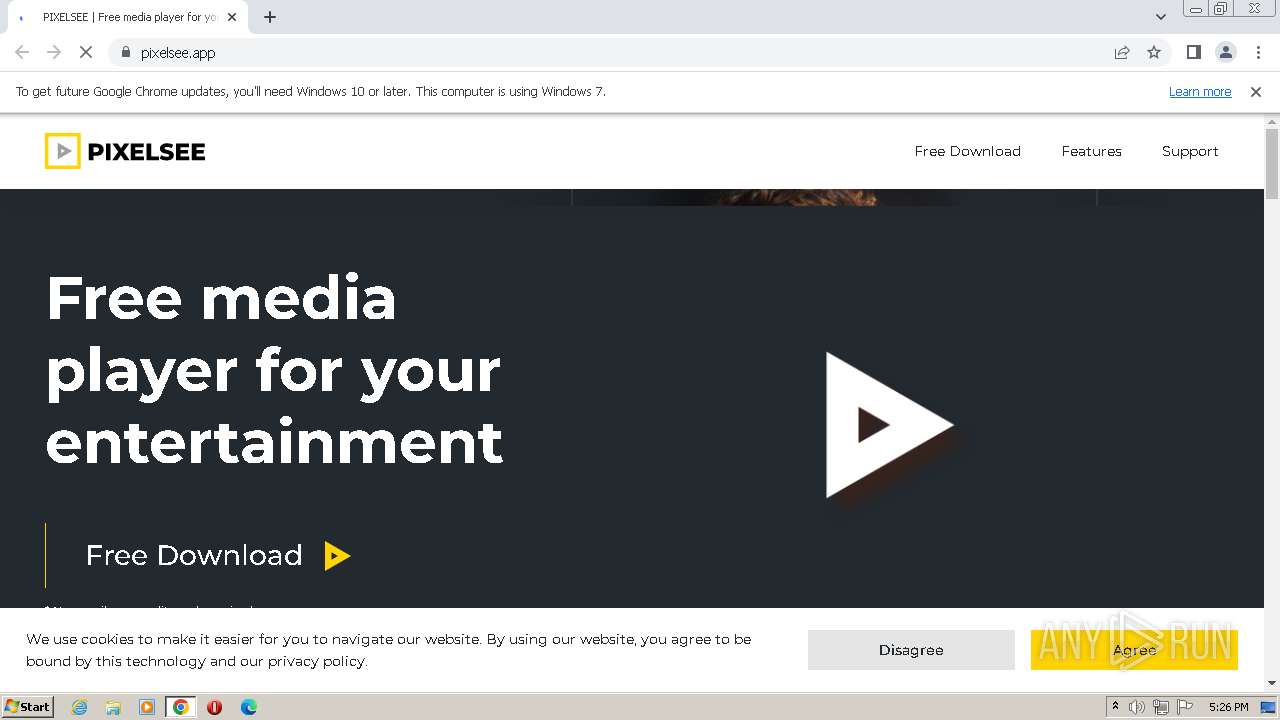Viewport: 1280px width, 720px height.
Task: Show hidden system tray icons
Action: coord(1115,707)
